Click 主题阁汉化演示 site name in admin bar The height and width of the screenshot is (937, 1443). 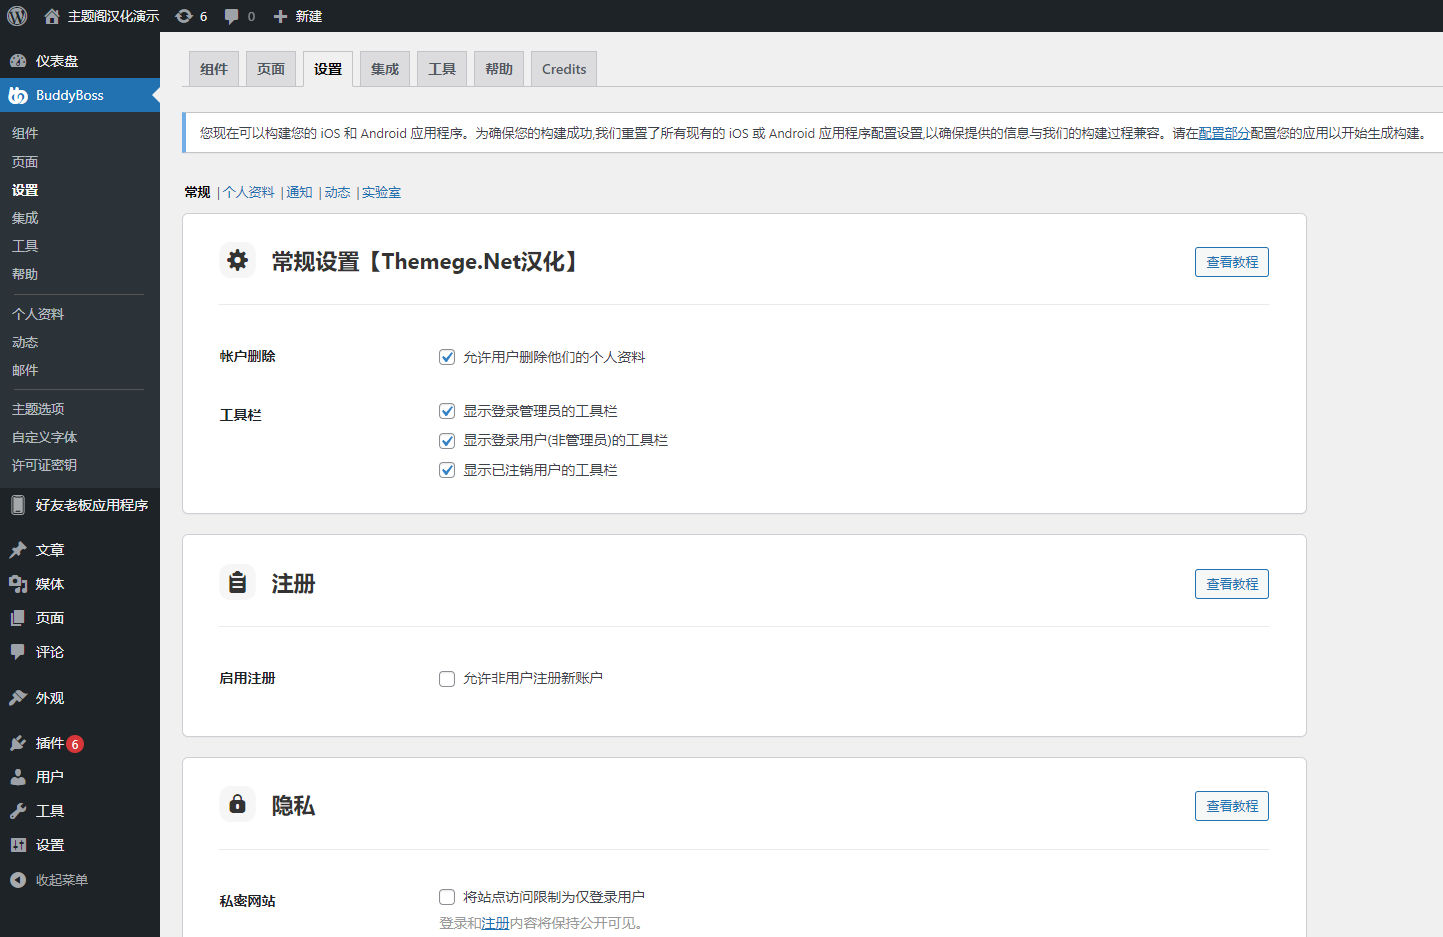[x=113, y=16]
